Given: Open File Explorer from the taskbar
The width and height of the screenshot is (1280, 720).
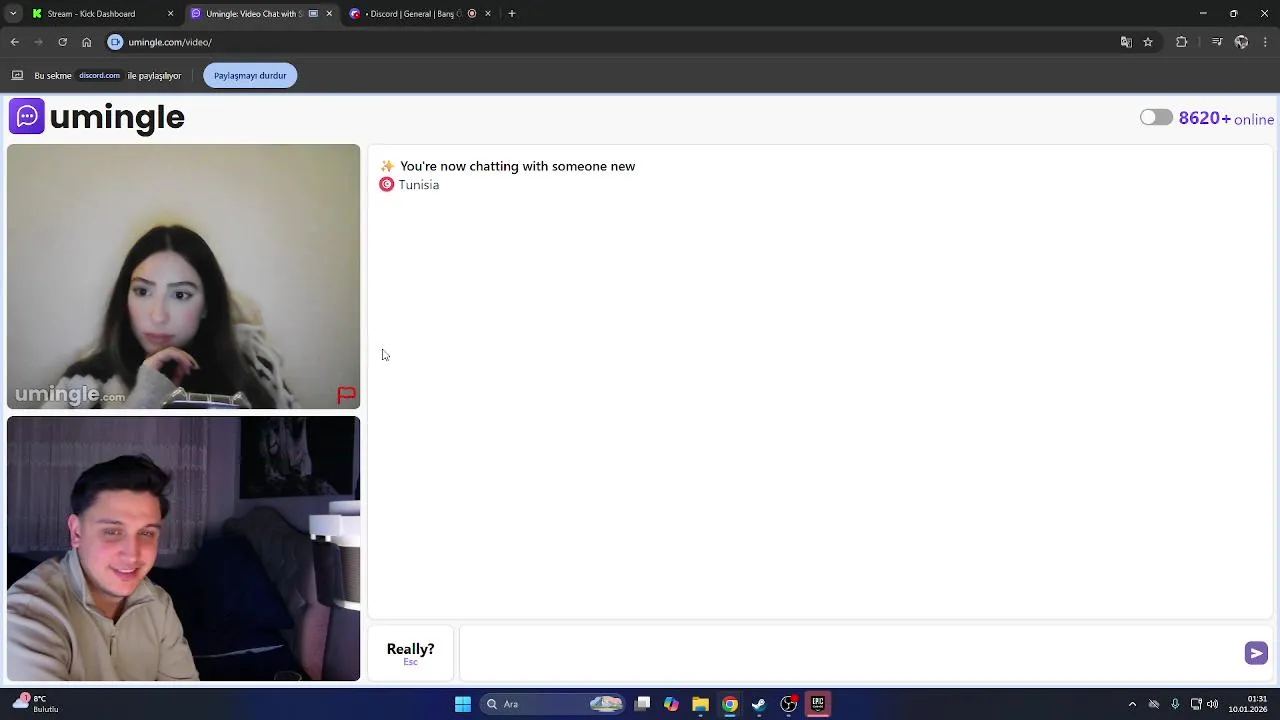Looking at the screenshot, I should pos(700,704).
